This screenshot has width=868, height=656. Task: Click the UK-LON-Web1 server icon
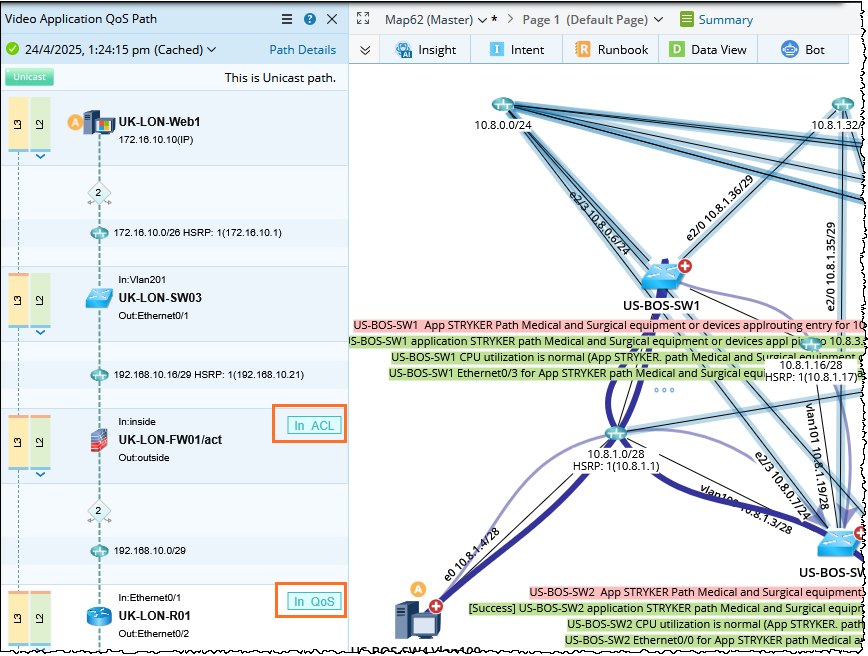99,123
